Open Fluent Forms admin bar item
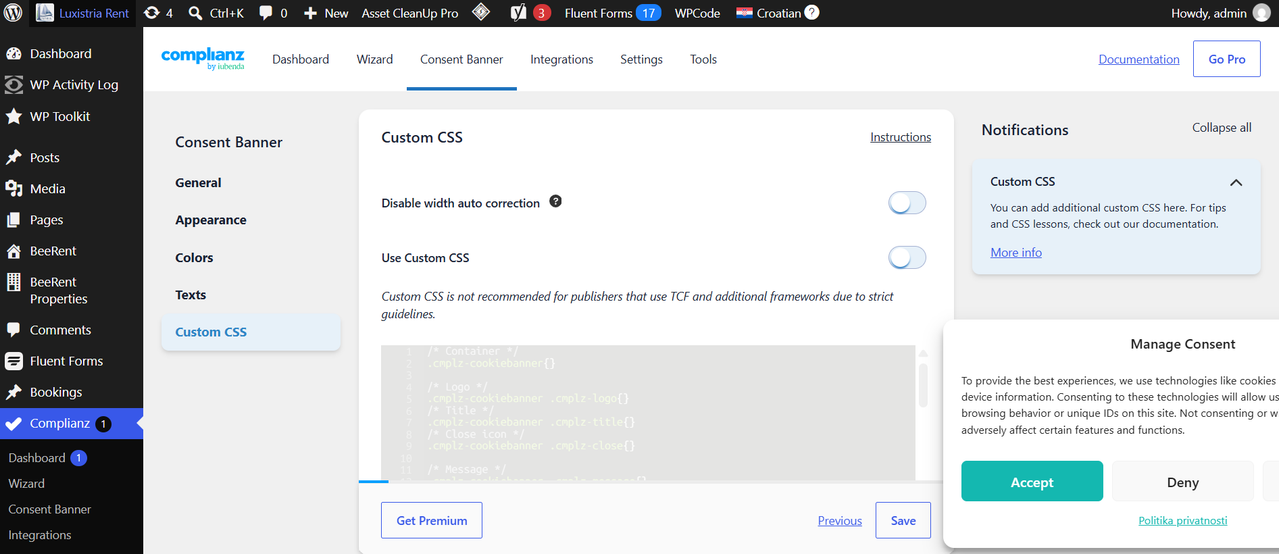This screenshot has height=554, width=1279. (612, 13)
